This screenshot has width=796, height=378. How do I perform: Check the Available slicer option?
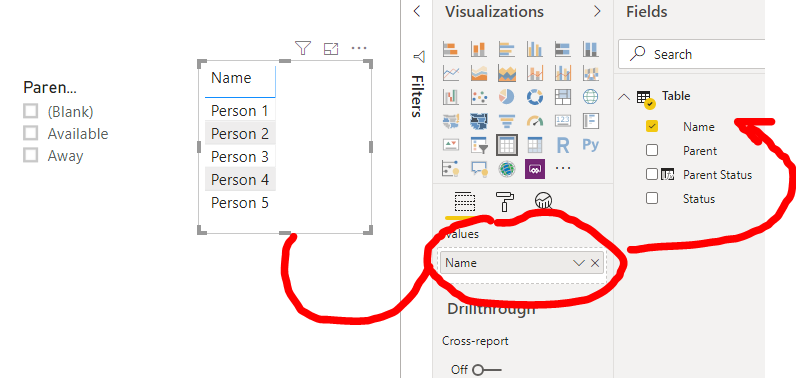30,133
